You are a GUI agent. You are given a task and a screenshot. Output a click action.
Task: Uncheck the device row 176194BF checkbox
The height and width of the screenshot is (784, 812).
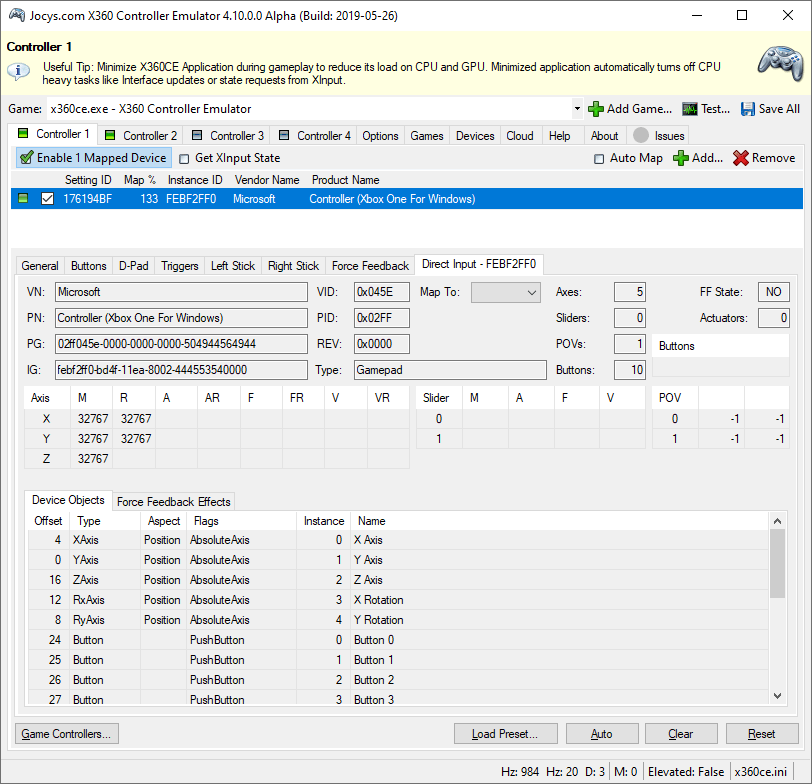[47, 198]
